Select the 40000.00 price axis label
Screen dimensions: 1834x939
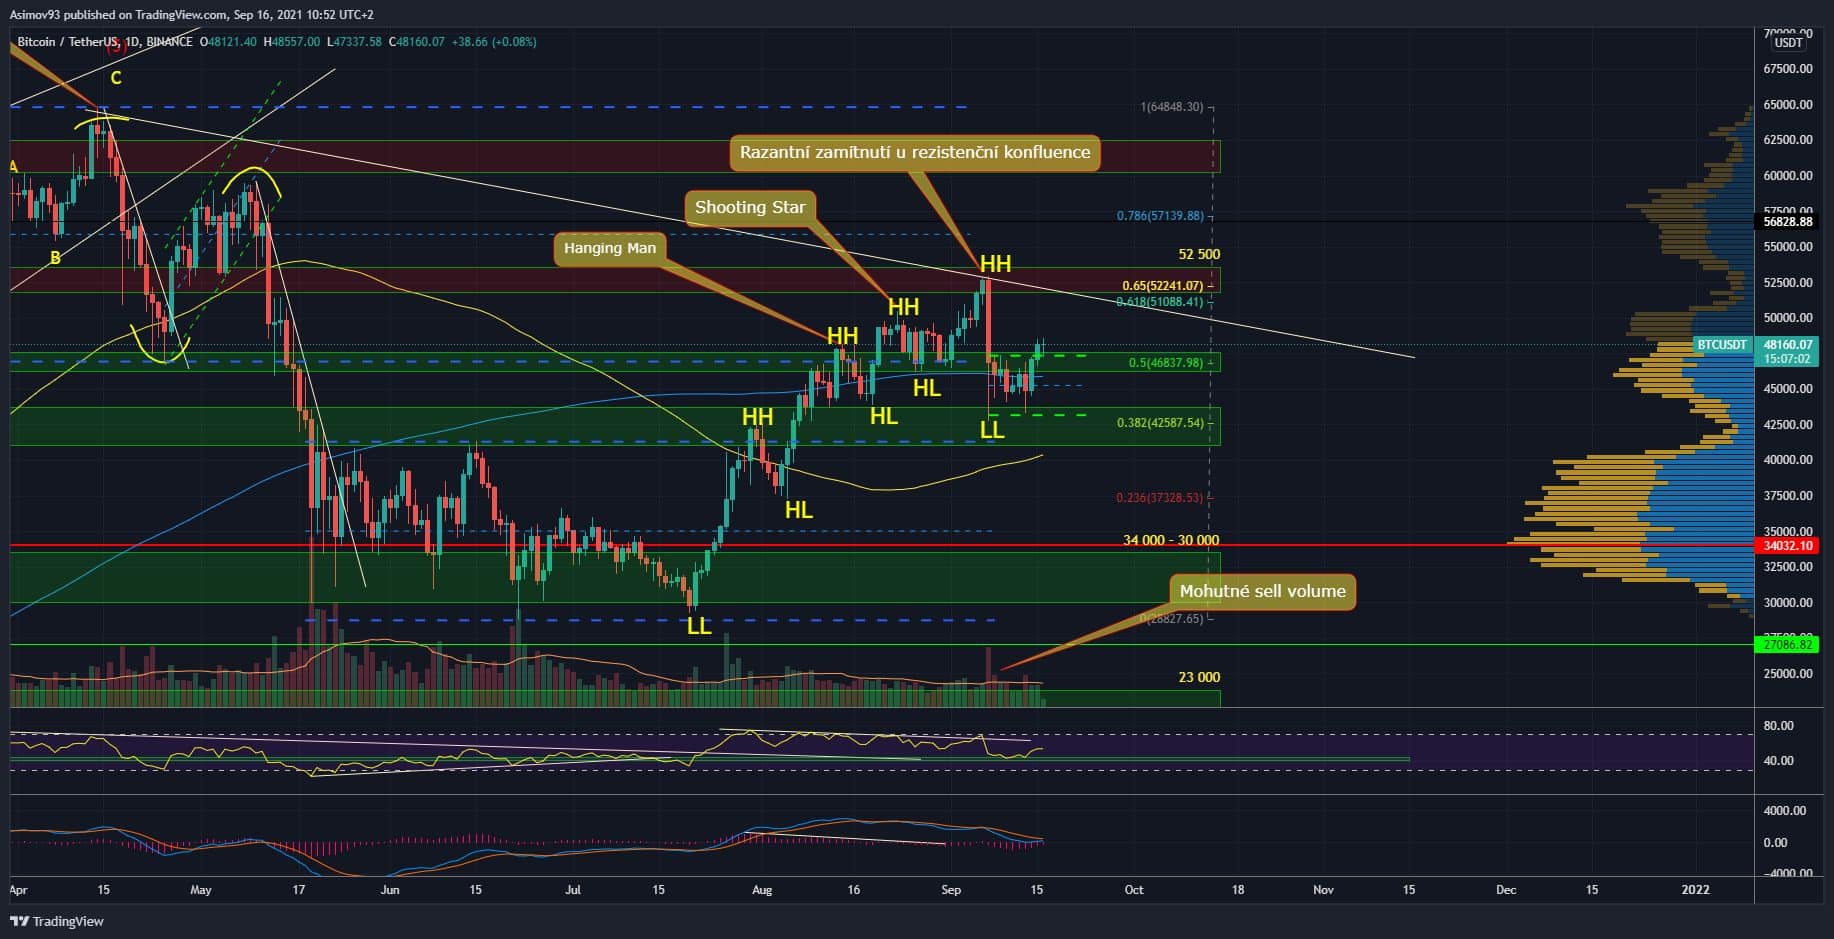1788,460
